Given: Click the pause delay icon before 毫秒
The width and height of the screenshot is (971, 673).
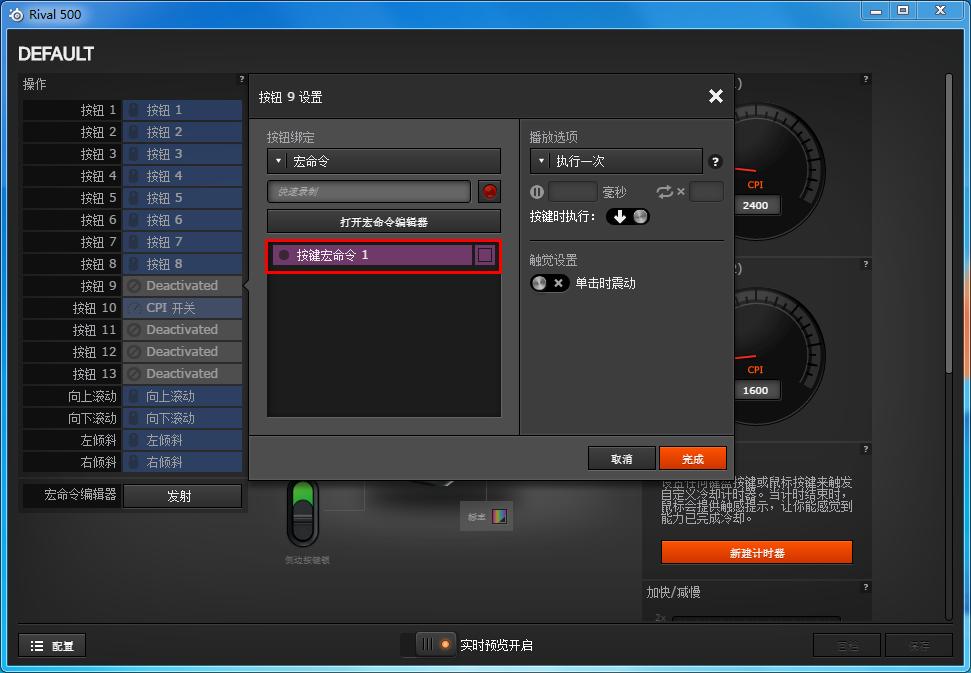Looking at the screenshot, I should coord(537,192).
